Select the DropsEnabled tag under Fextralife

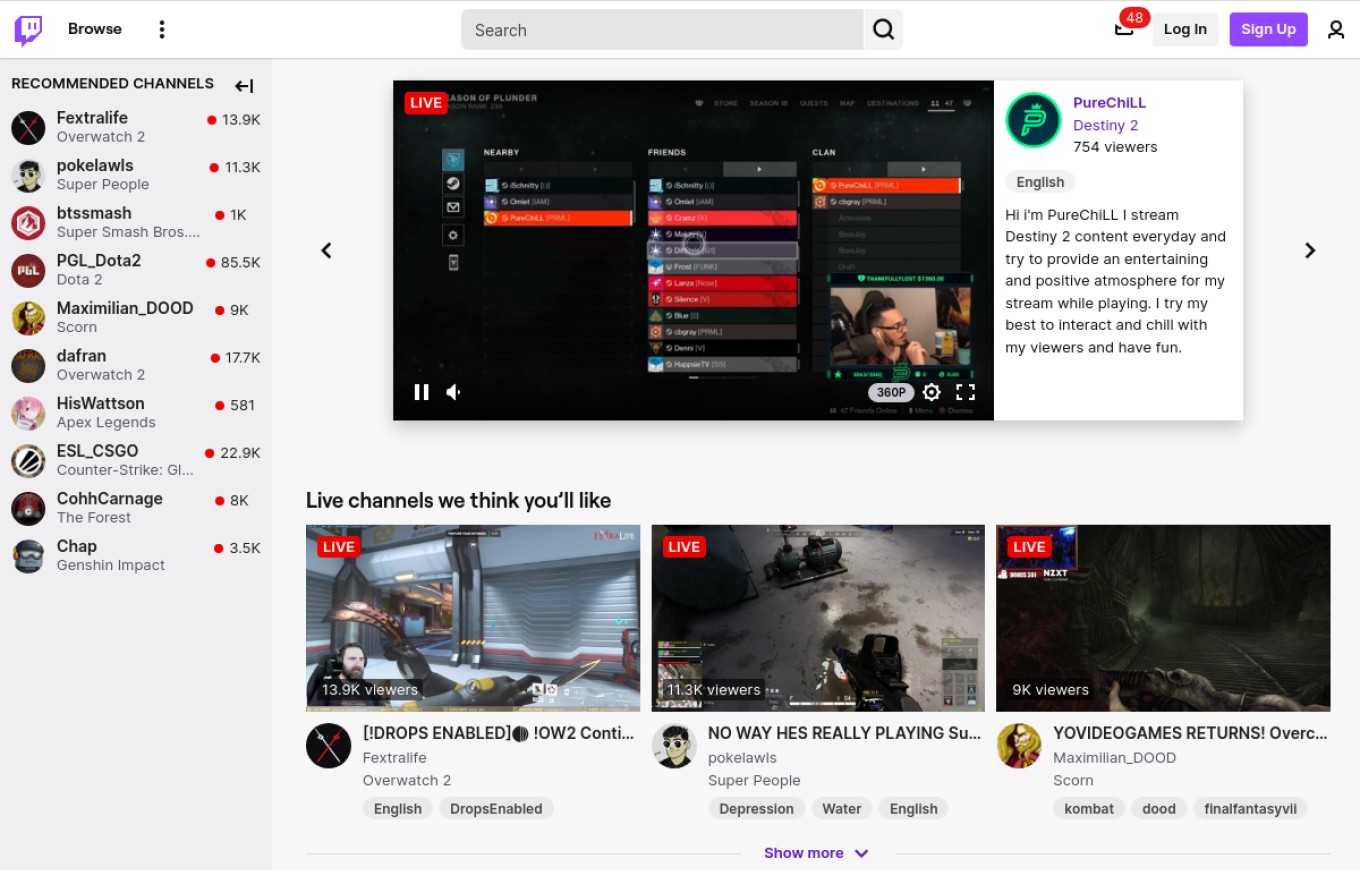pyautogui.click(x=496, y=809)
